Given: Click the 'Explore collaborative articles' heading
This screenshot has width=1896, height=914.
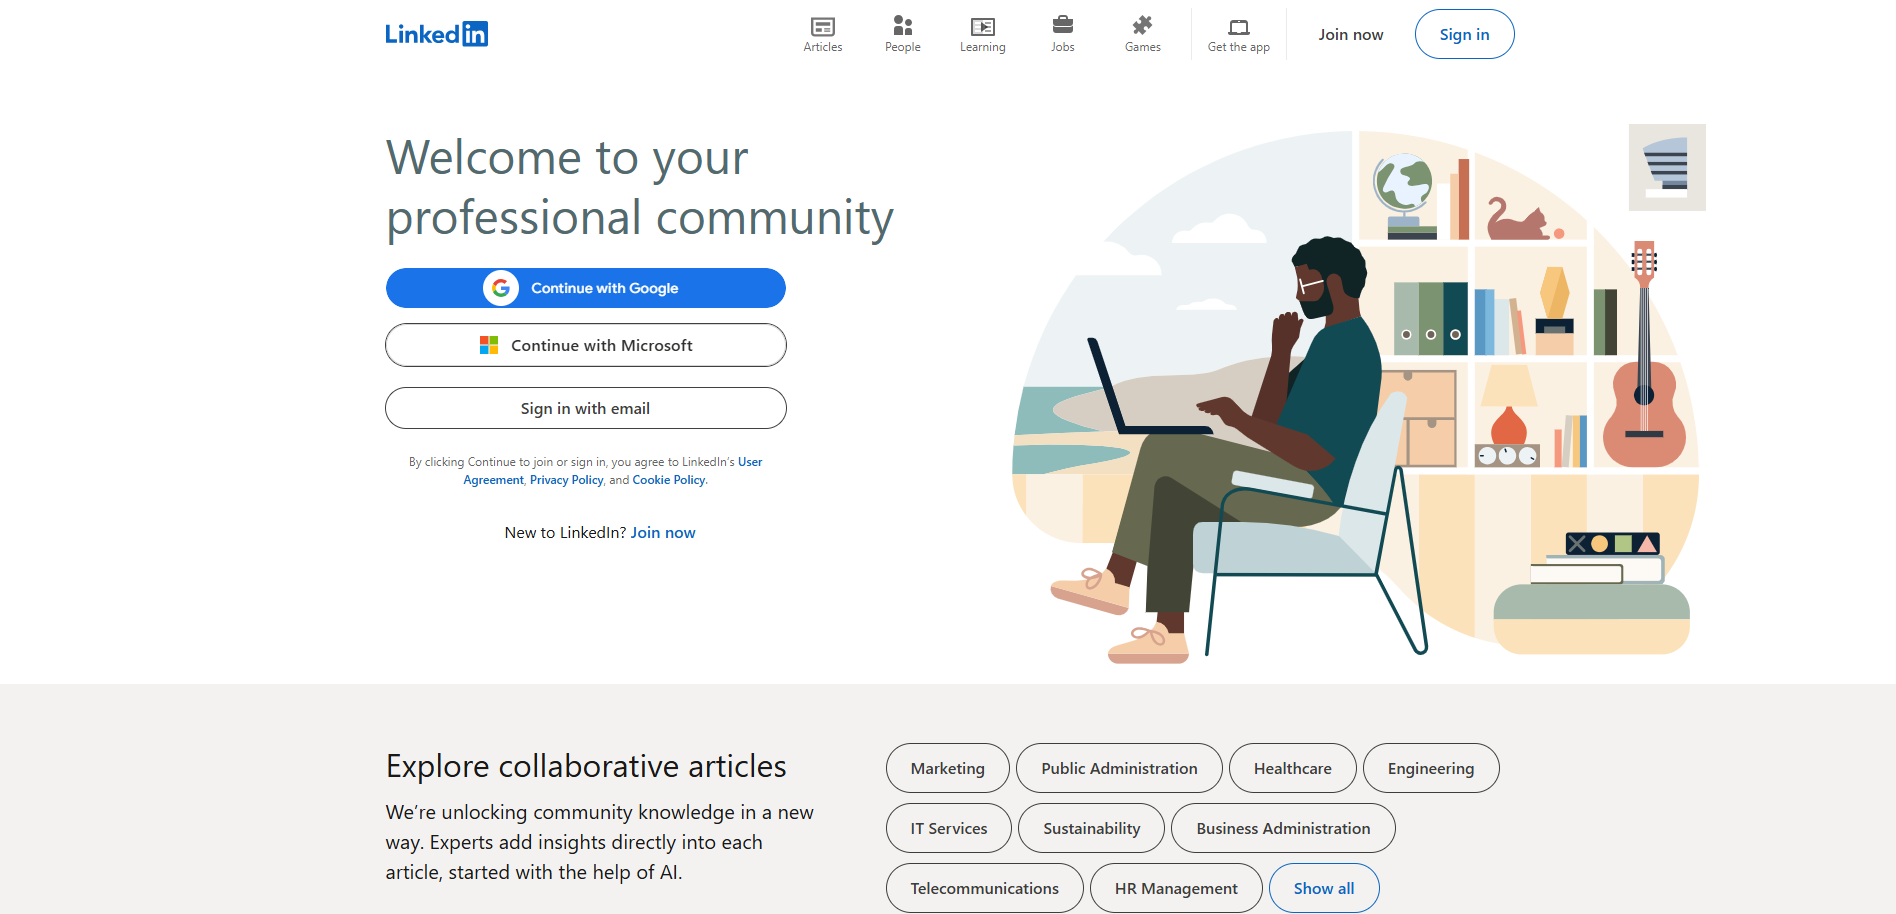Looking at the screenshot, I should coord(586,766).
